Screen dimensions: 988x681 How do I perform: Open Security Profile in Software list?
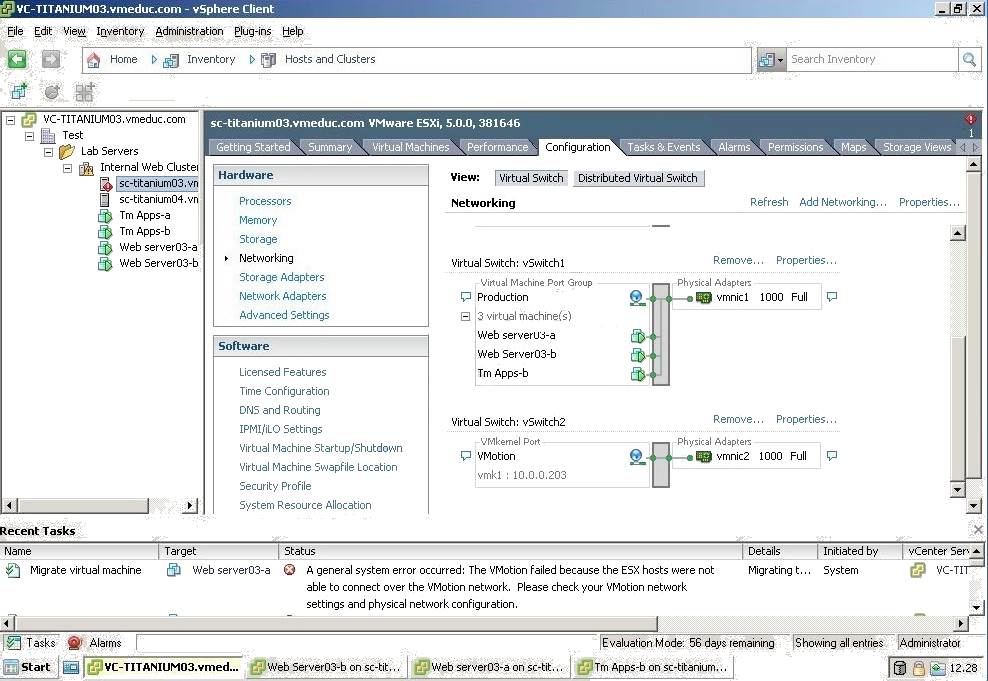coord(275,486)
